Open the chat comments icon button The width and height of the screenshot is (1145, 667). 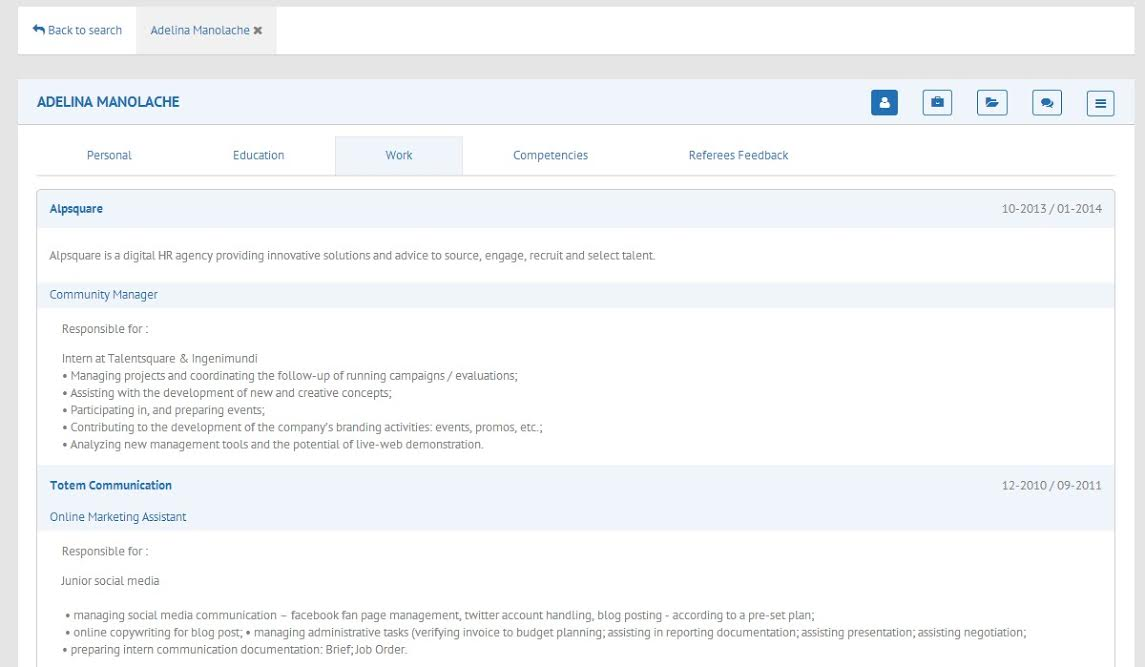click(1046, 103)
